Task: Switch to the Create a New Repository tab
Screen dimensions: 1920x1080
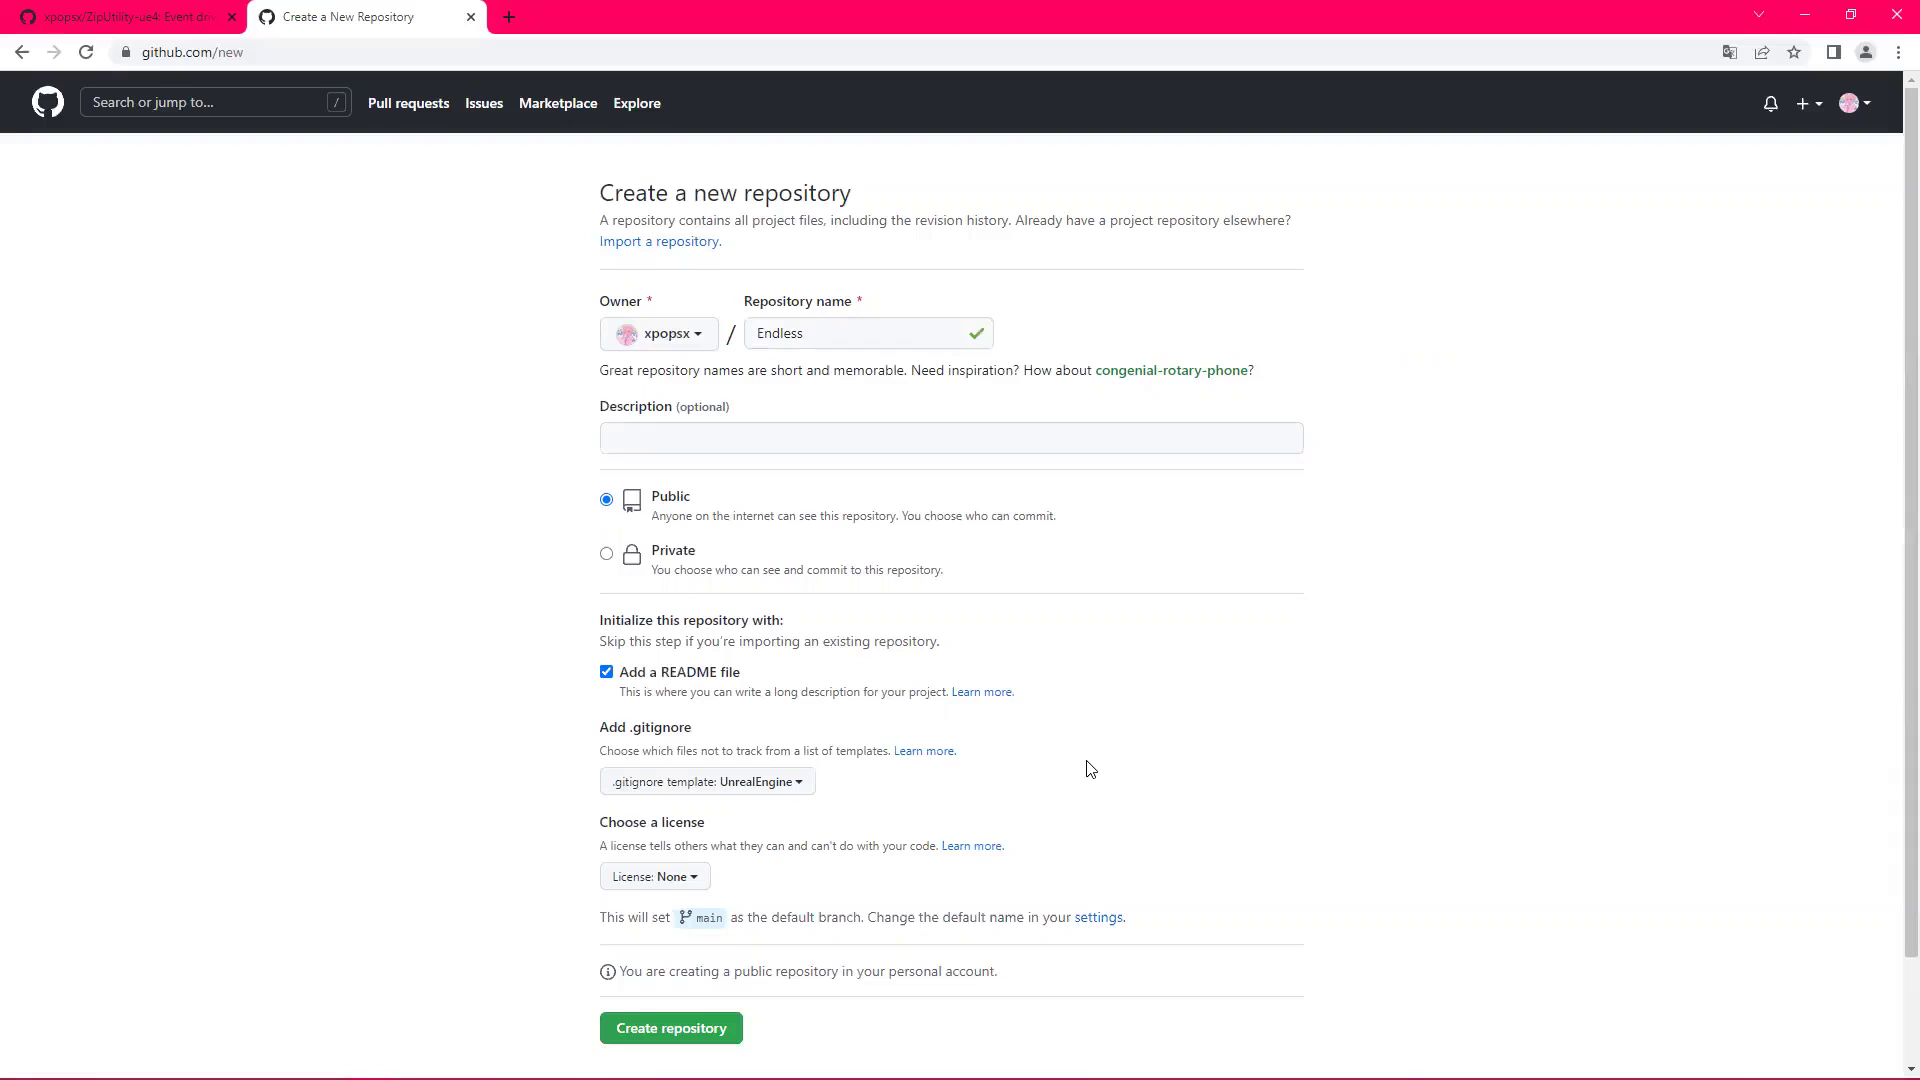Action: click(367, 17)
